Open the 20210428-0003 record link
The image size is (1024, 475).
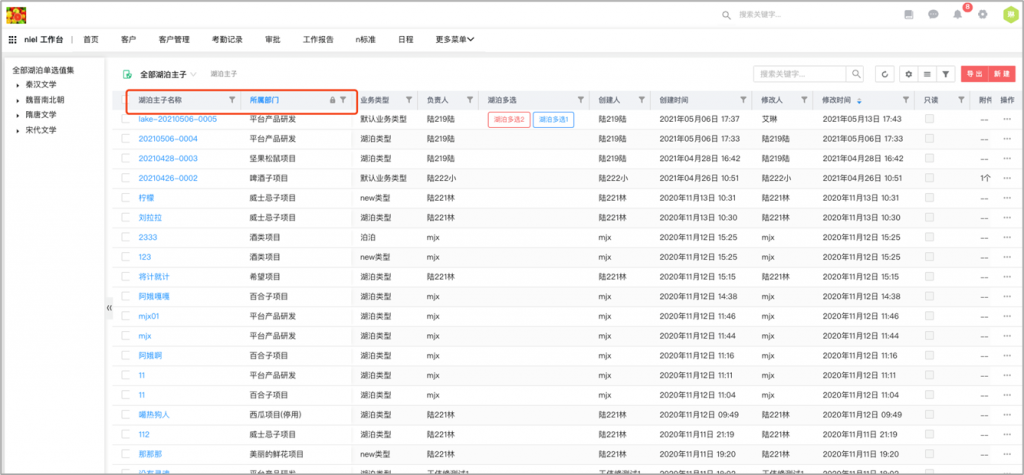(x=167, y=158)
